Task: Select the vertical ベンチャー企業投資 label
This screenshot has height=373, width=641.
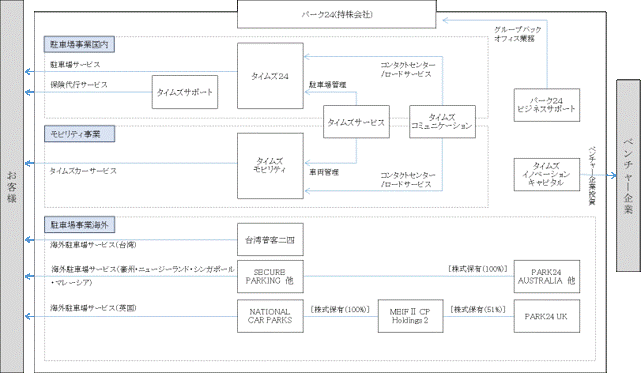Action: (x=592, y=175)
